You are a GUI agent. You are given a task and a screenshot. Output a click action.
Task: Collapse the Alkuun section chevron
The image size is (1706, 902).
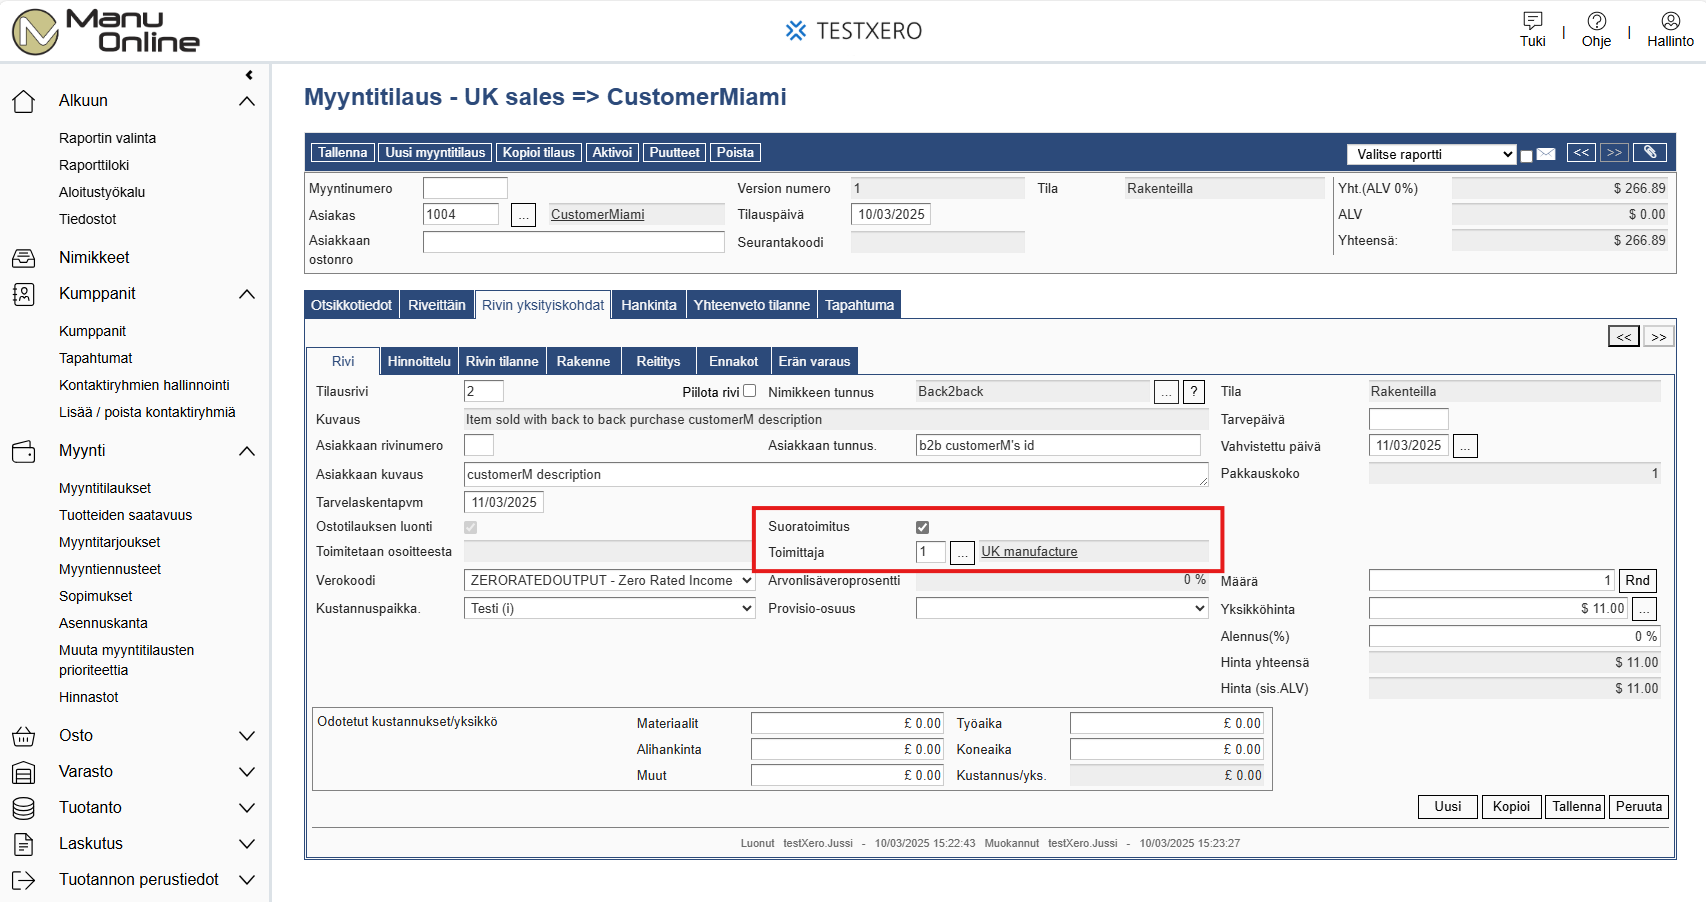click(x=247, y=101)
